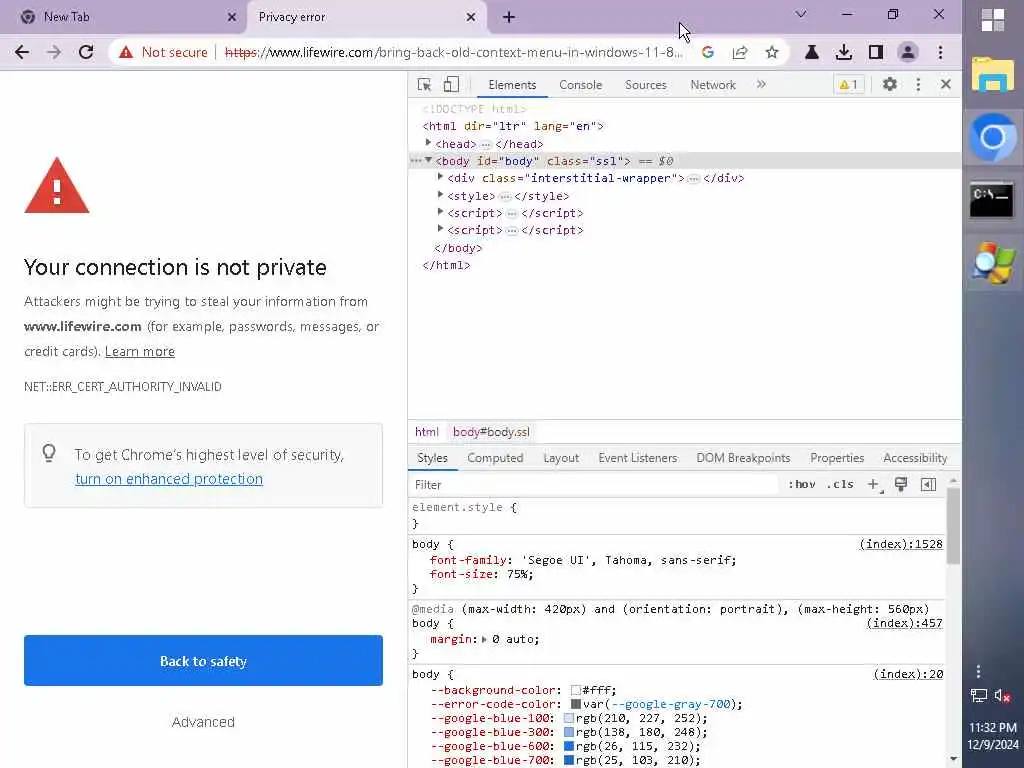
Task: Click the Google icon in address bar
Action: click(x=707, y=52)
